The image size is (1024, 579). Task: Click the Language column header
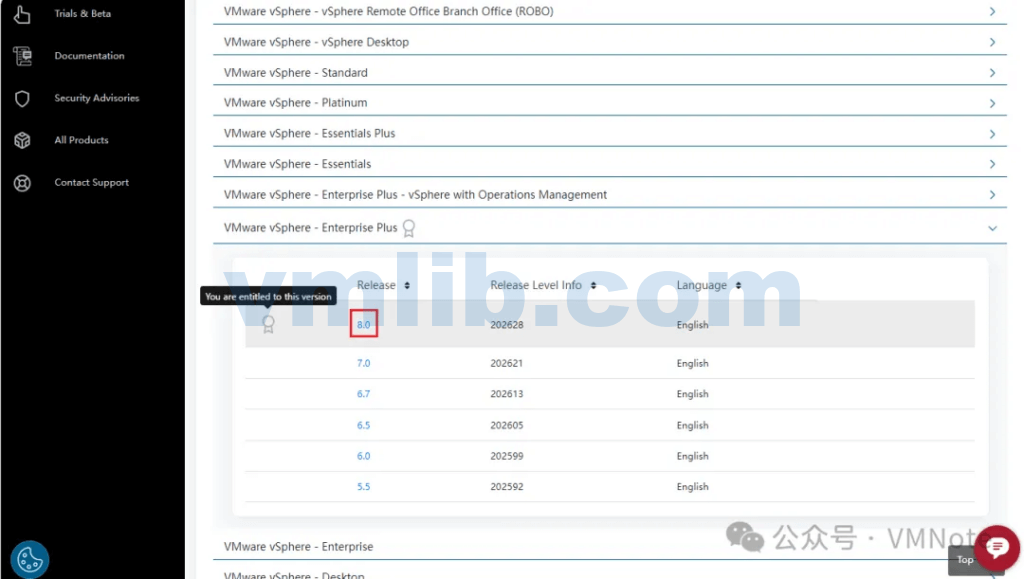[x=701, y=285]
